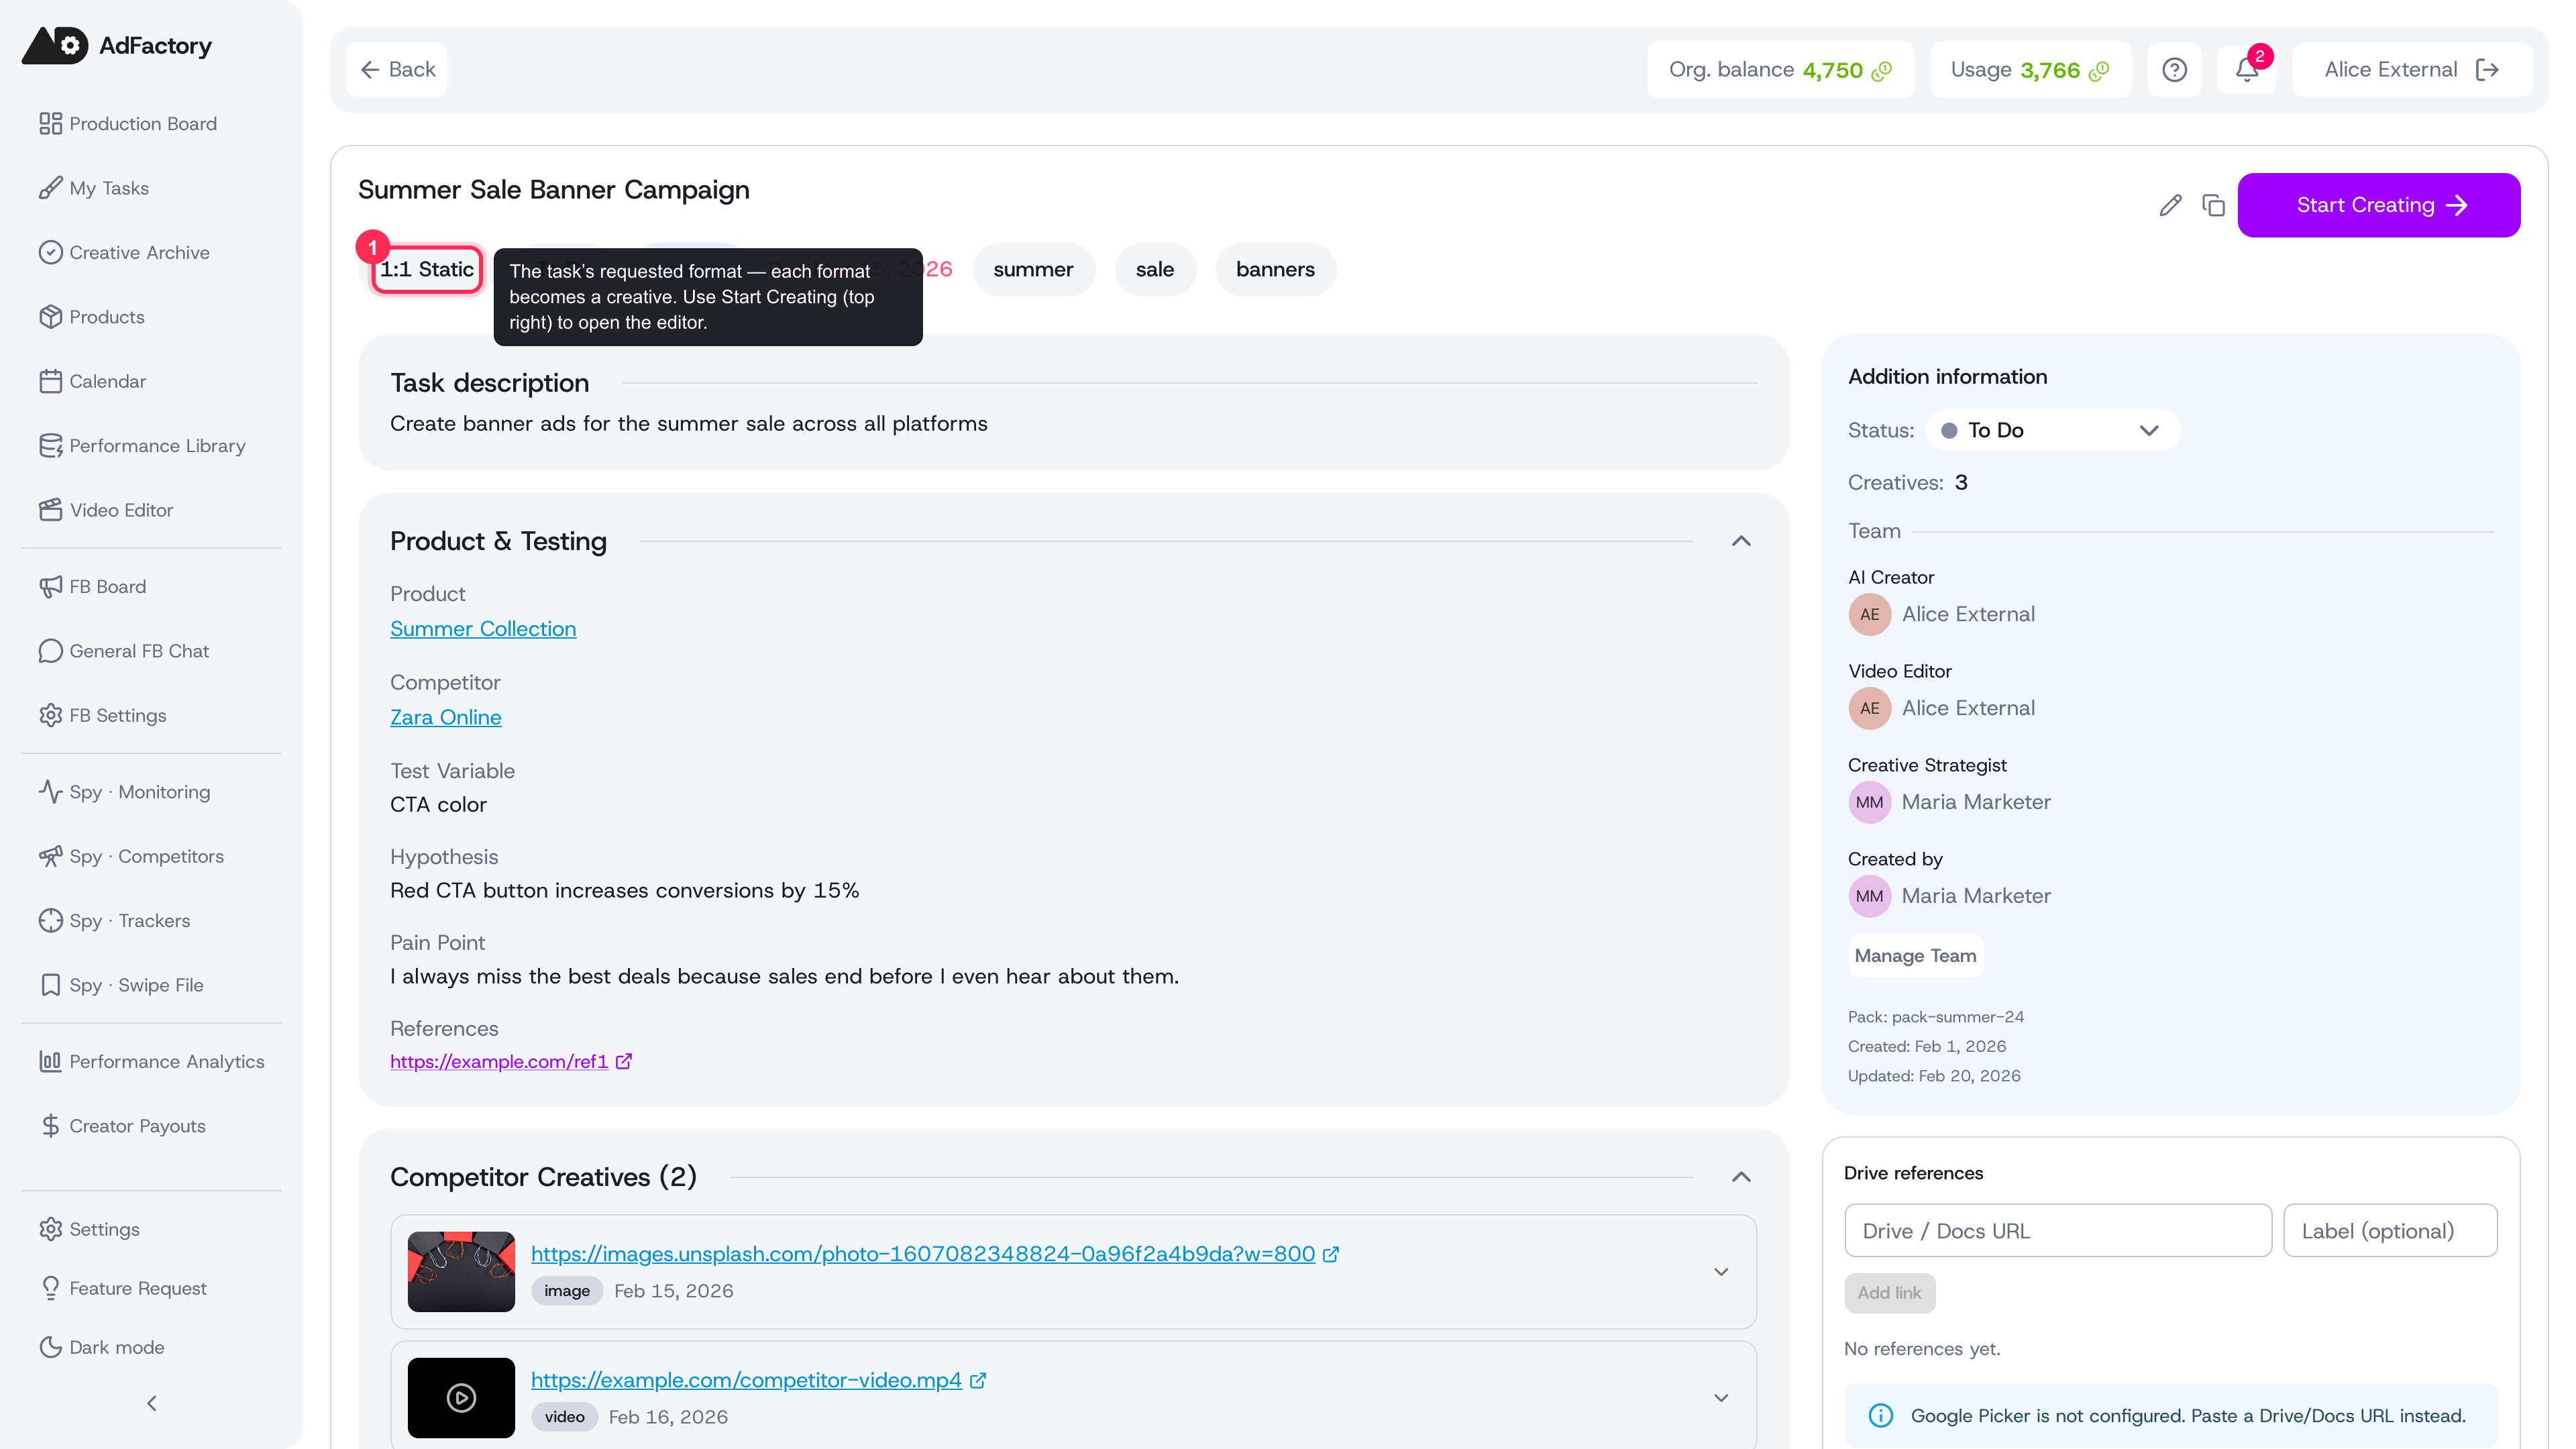Open the Video Editor page
This screenshot has height=1449, width=2576.
tap(106, 510)
